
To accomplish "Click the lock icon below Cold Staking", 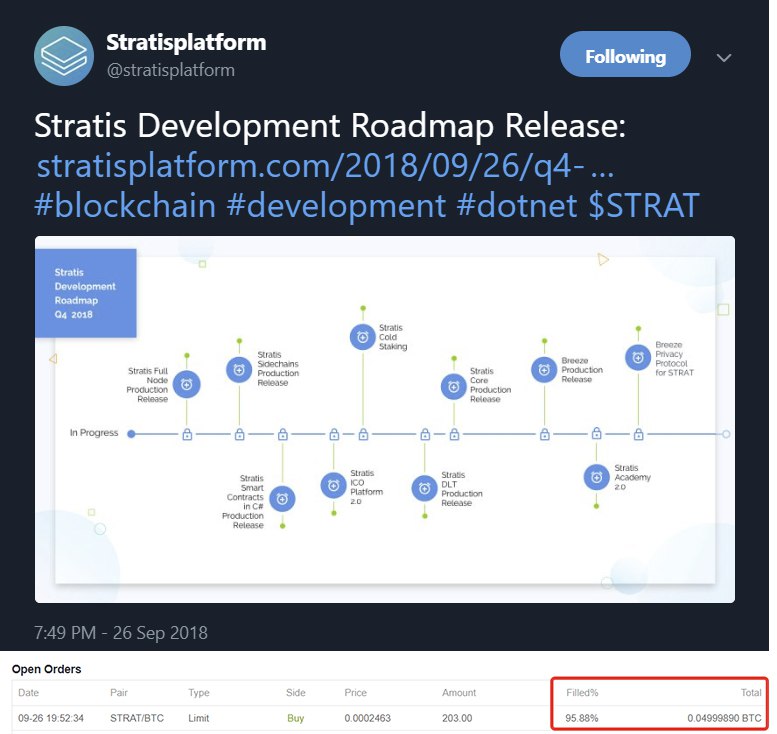I will [363, 434].
